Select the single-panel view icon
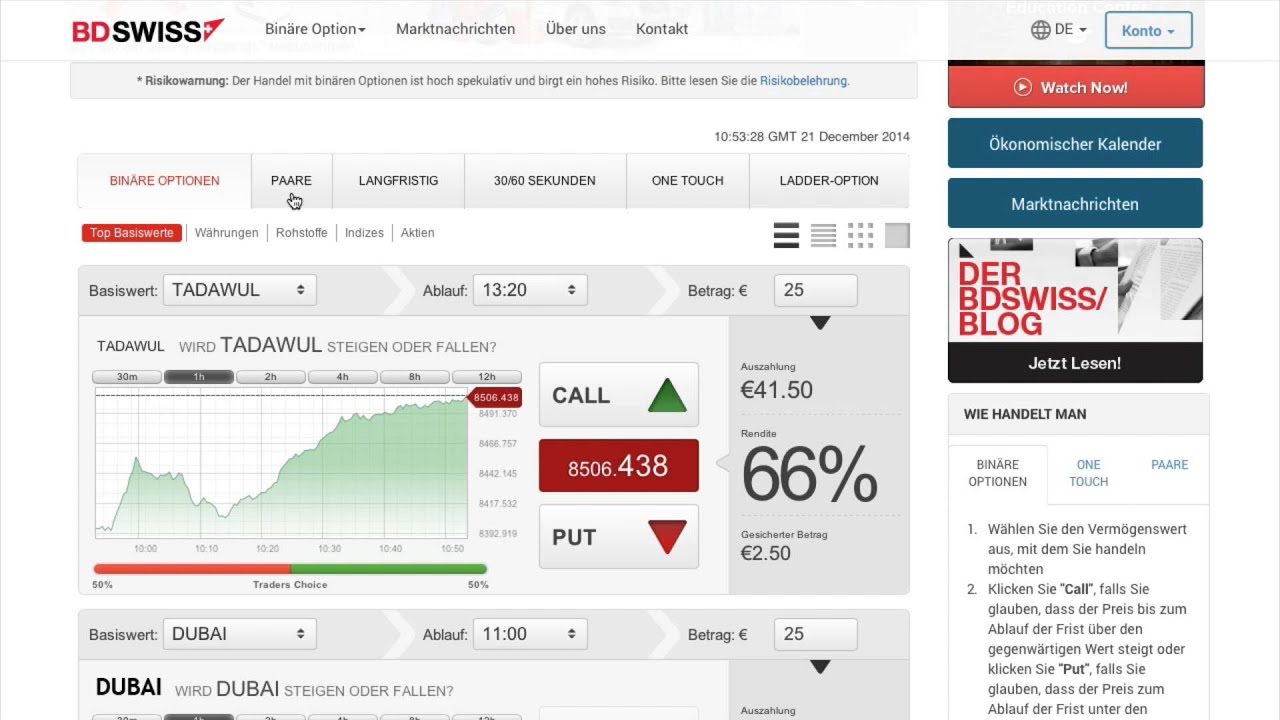 897,235
